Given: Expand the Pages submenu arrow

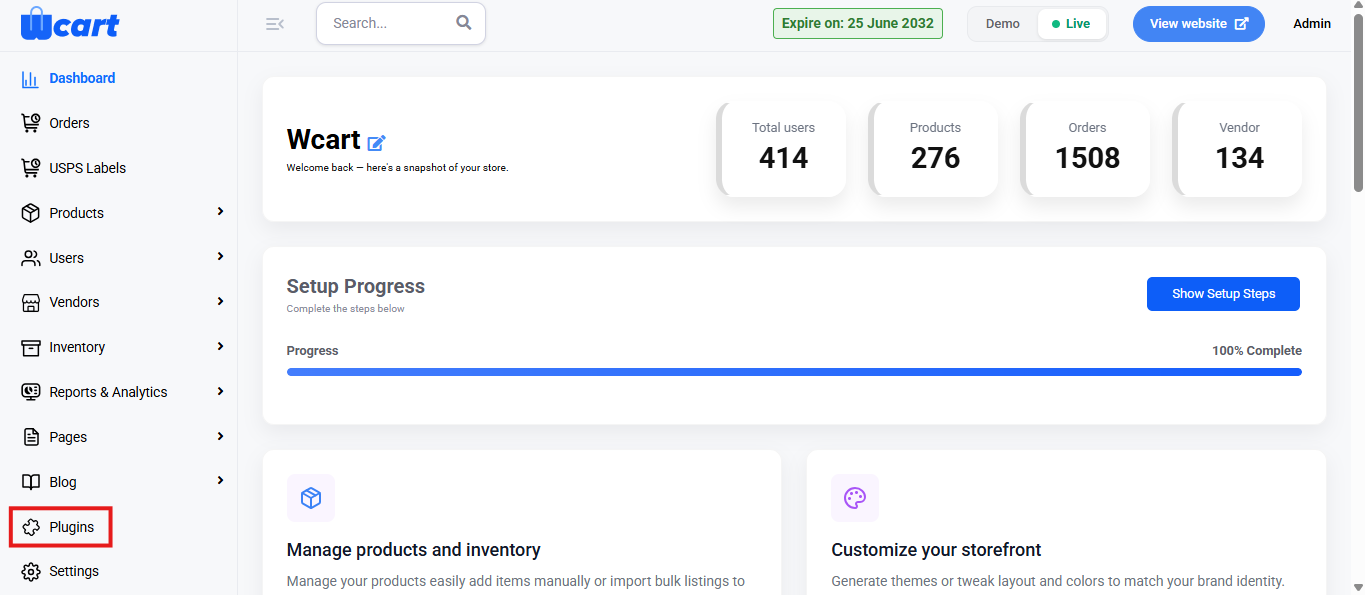Looking at the screenshot, I should click(220, 436).
